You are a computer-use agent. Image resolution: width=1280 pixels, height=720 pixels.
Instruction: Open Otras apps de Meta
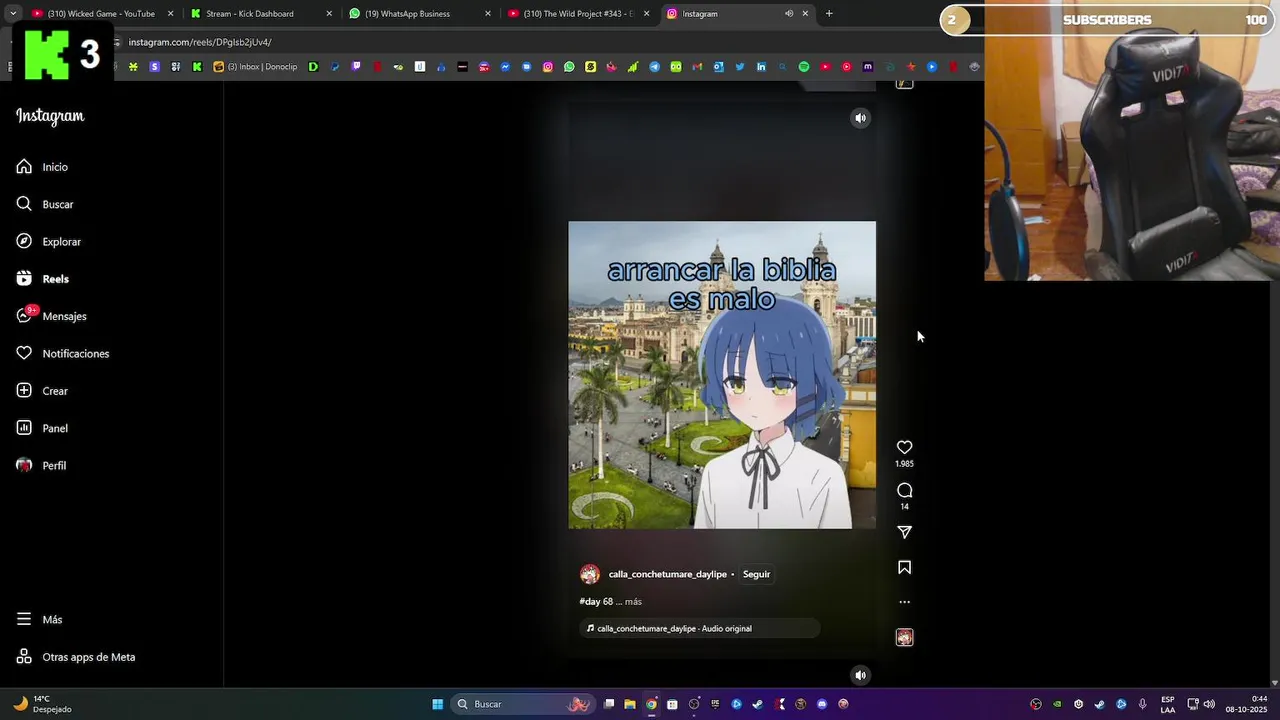[x=76, y=657]
